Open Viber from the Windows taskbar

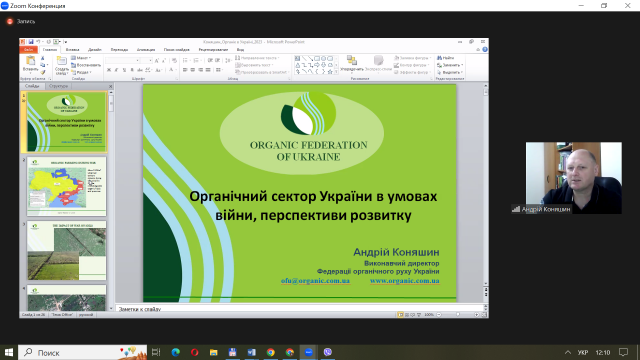click(x=328, y=352)
